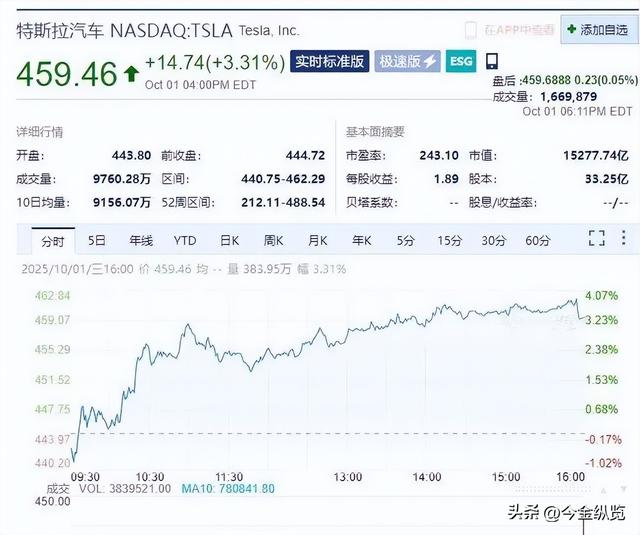Click the ESG badge
Viewport: 640px width, 535px height.
coord(460,62)
